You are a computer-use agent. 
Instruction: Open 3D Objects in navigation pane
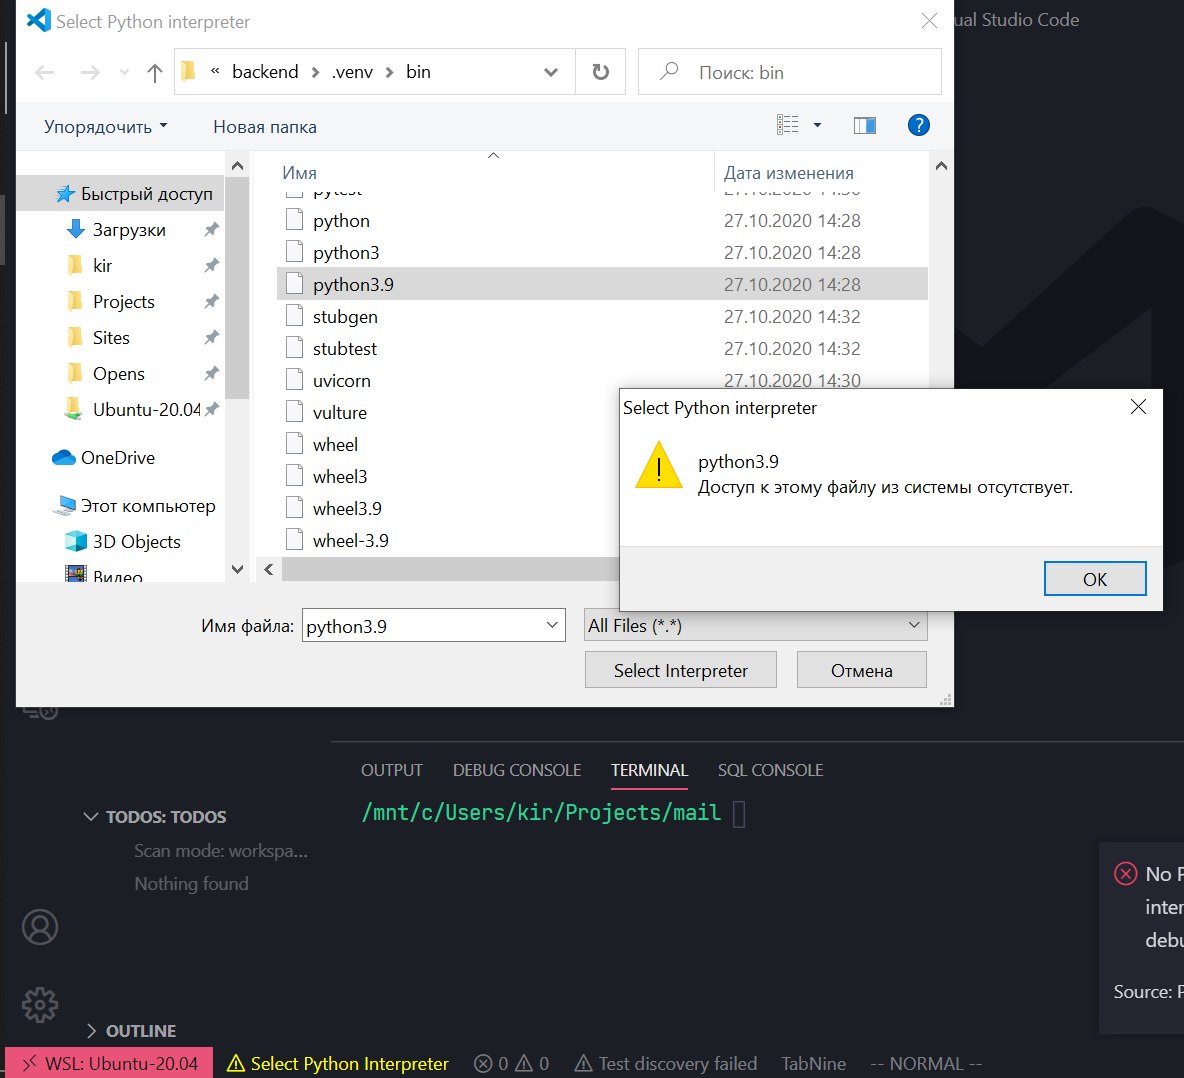tap(137, 541)
